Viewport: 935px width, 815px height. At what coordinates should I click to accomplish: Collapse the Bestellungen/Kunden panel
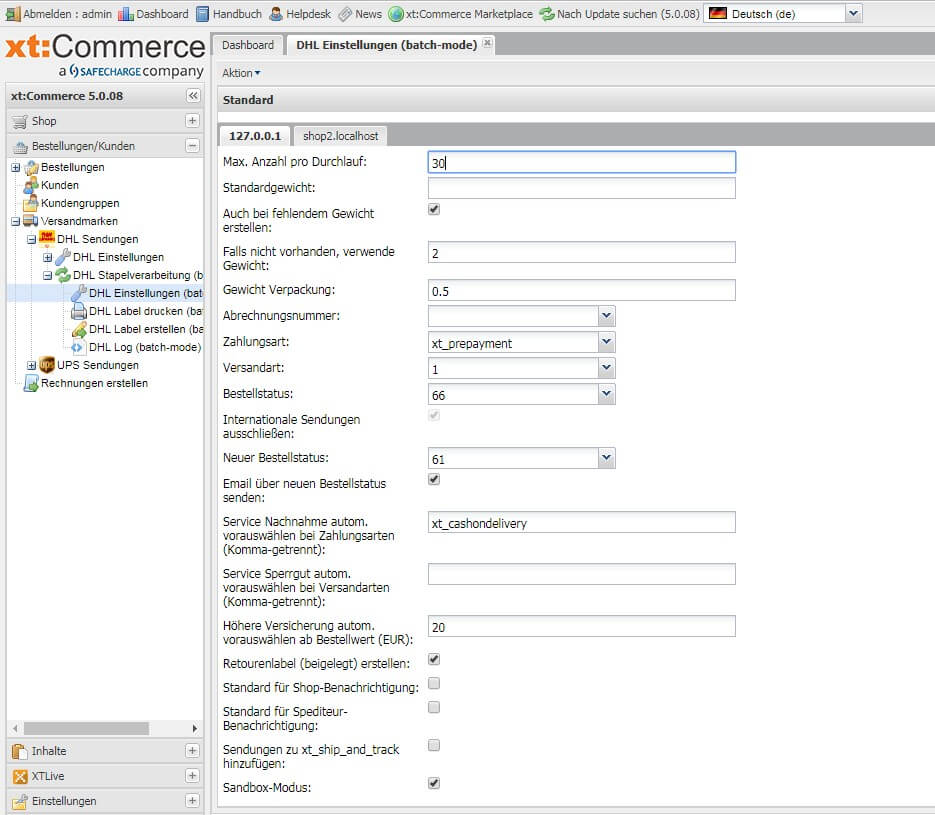click(x=193, y=145)
